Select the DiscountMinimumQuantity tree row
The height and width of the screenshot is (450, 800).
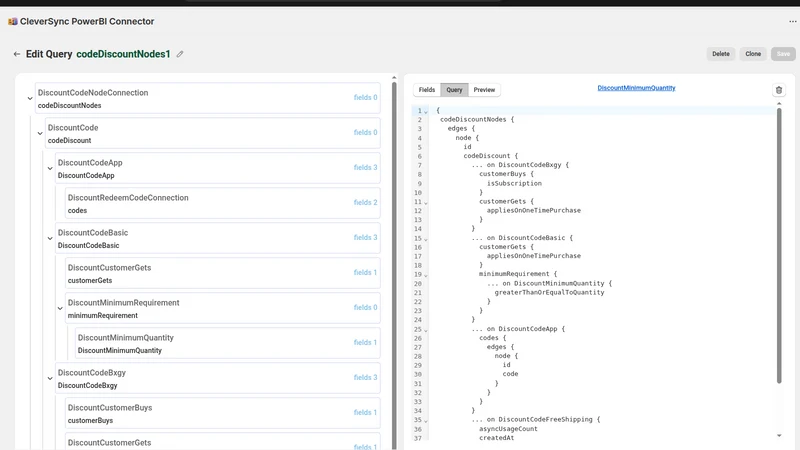[x=228, y=343]
